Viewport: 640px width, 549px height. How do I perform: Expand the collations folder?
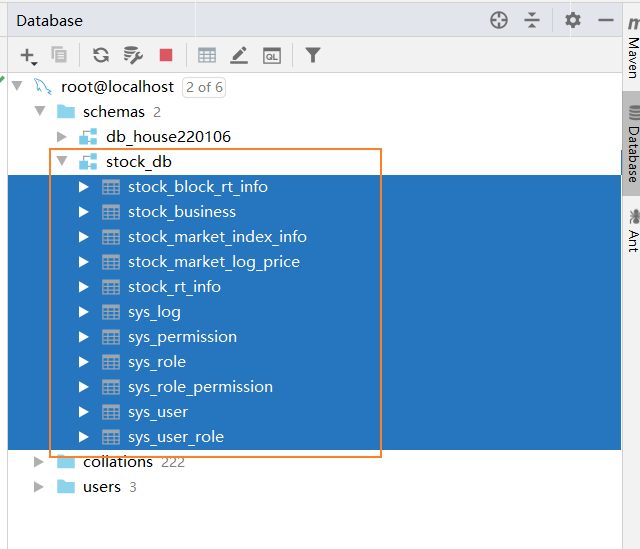39,462
